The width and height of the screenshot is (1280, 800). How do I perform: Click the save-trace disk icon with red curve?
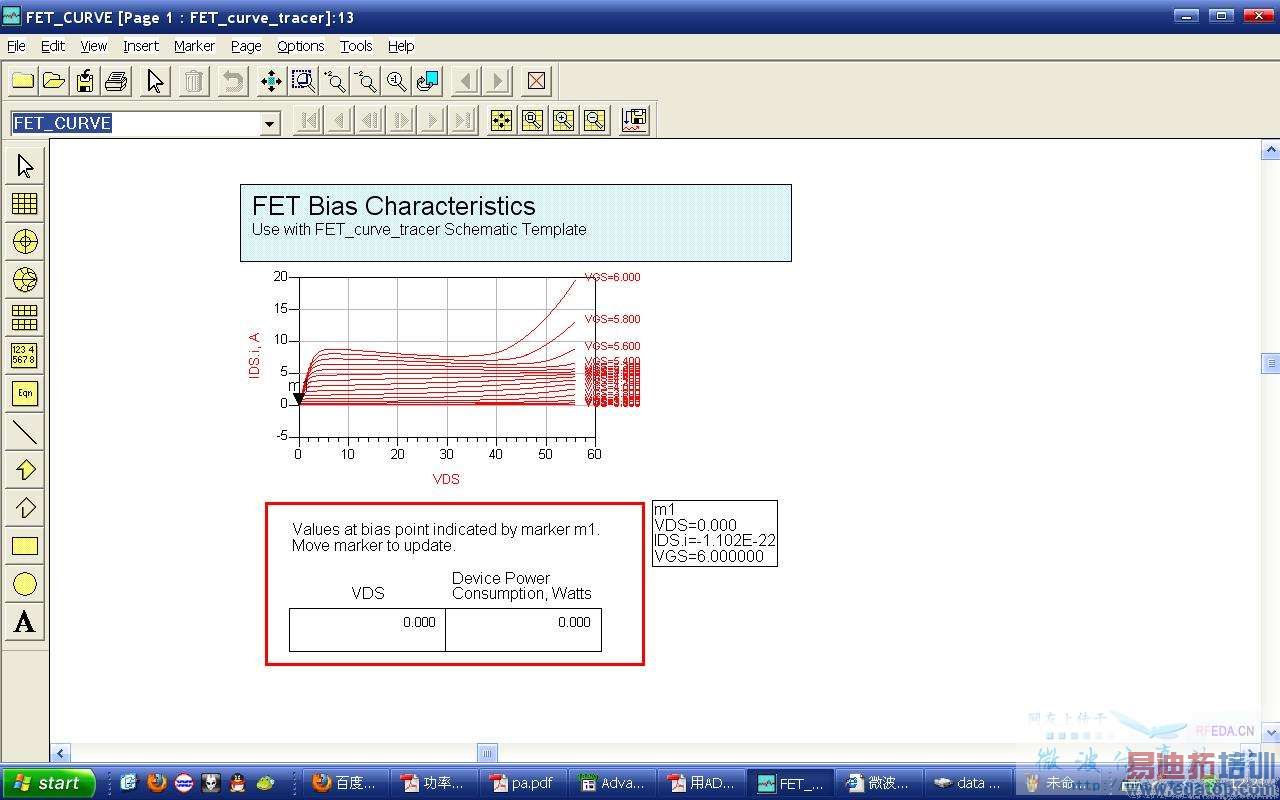[634, 121]
